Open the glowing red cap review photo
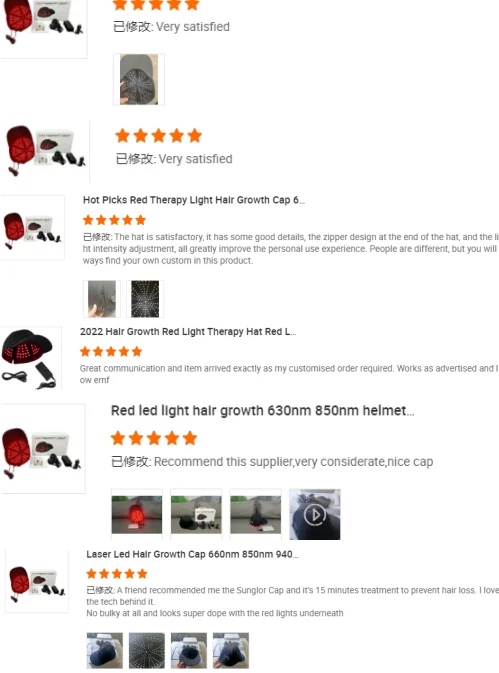This screenshot has height=673, width=499. tap(137, 514)
